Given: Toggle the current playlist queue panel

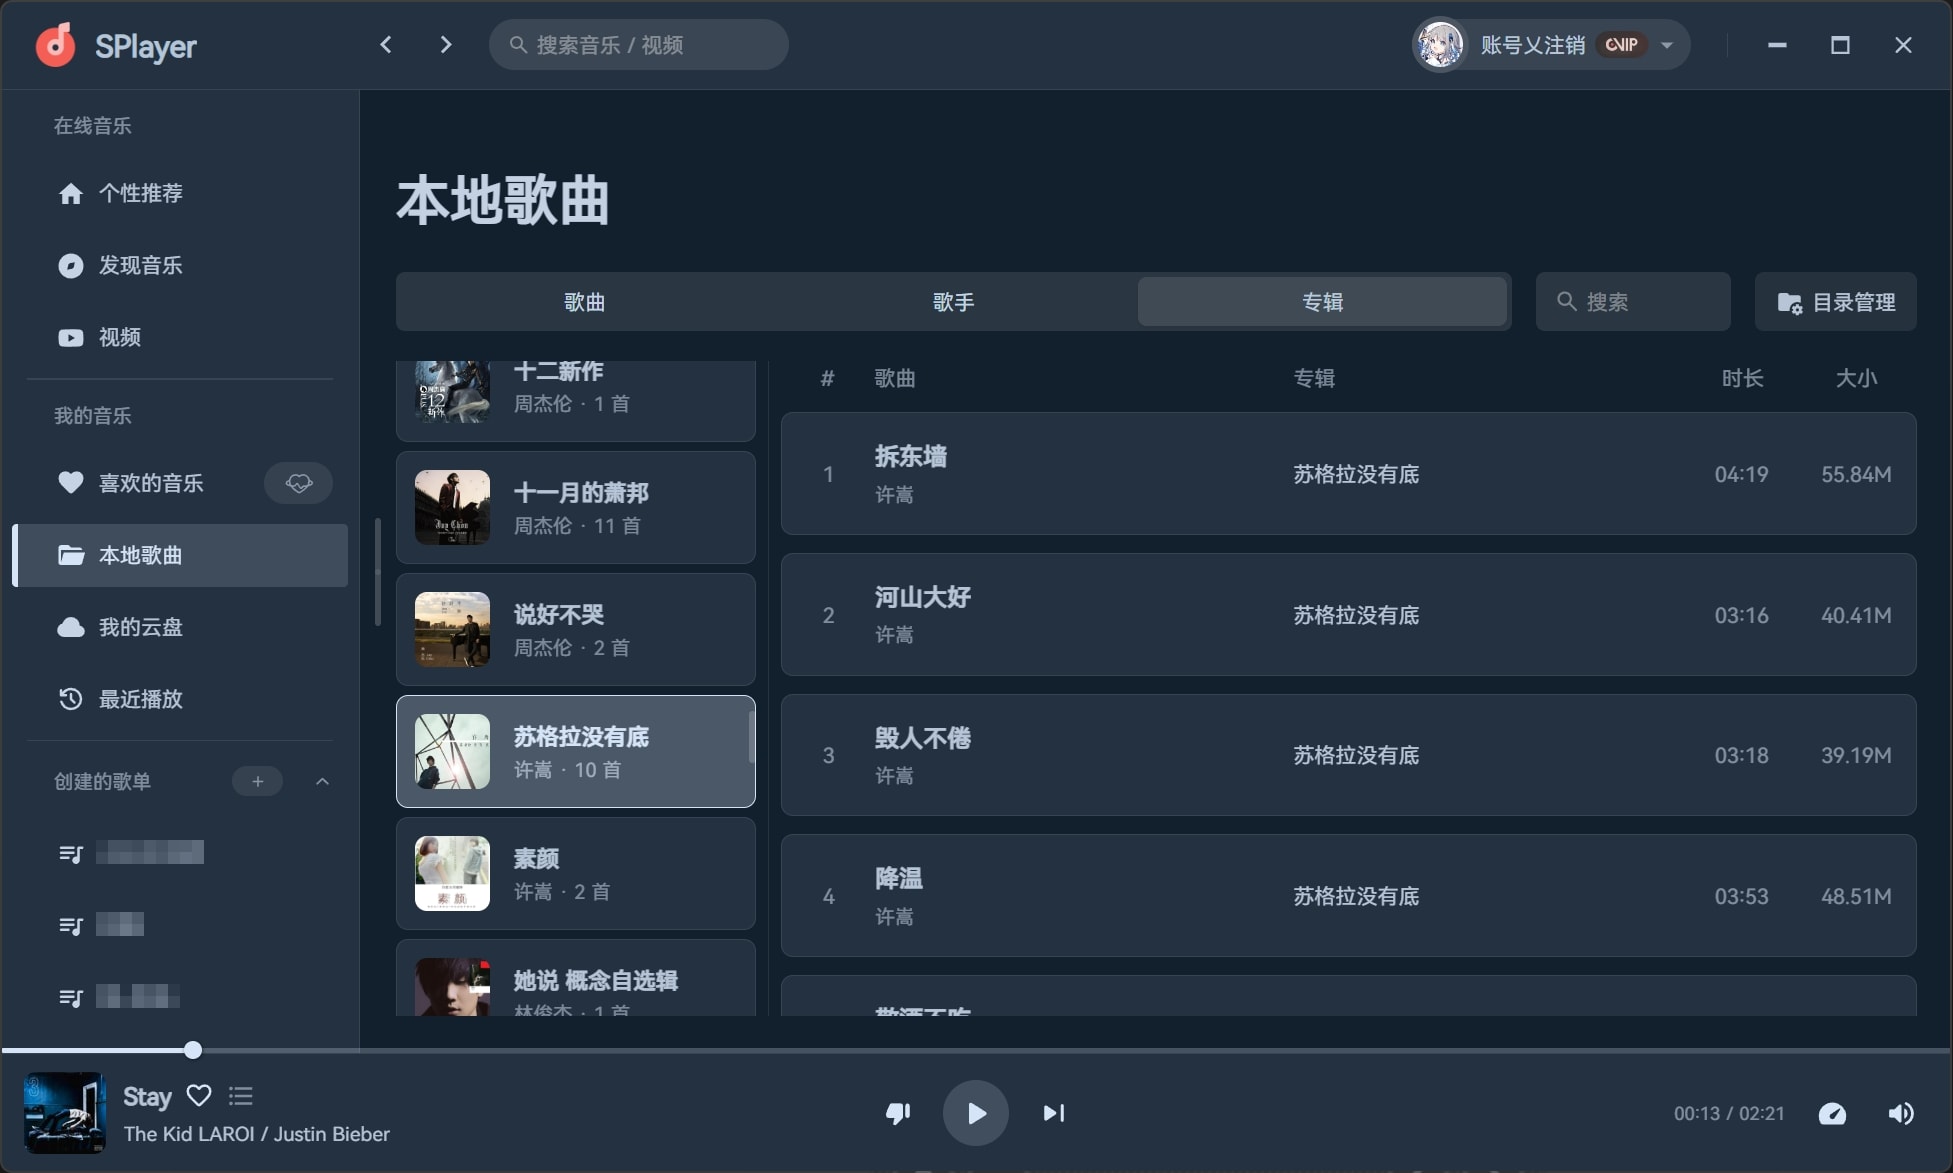Looking at the screenshot, I should [x=240, y=1096].
